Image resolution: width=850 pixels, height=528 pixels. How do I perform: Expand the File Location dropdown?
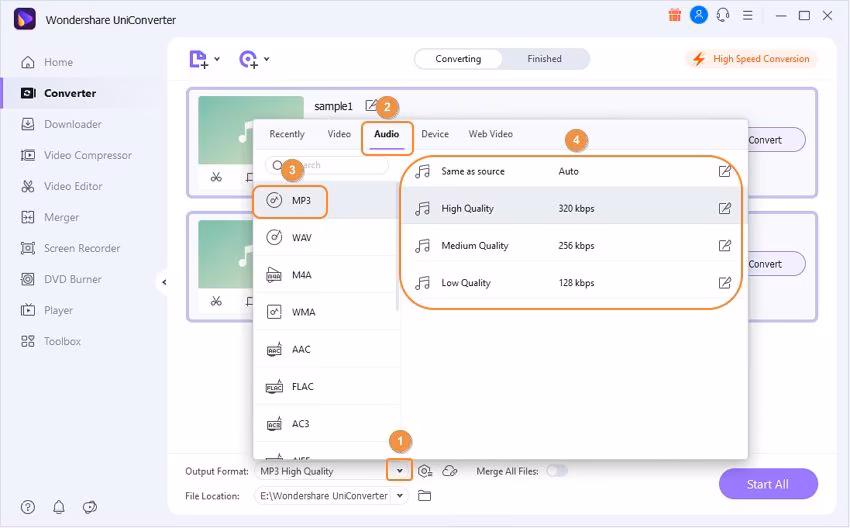(x=400, y=495)
